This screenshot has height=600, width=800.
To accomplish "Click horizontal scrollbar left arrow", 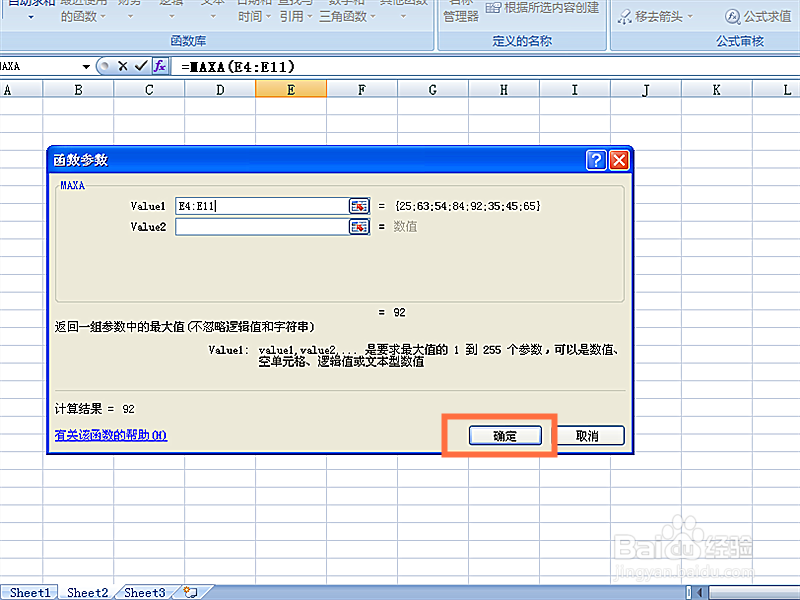I will [701, 592].
